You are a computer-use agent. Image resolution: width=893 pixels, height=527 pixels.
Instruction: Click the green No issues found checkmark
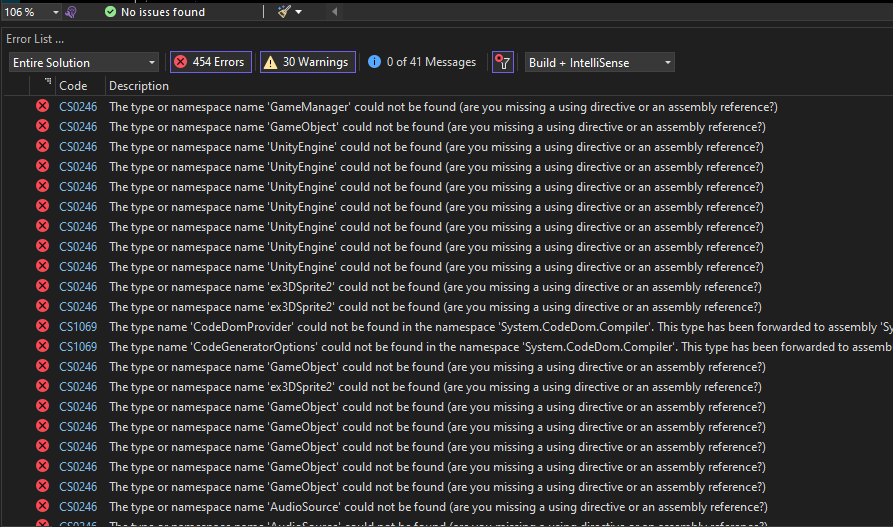click(110, 12)
